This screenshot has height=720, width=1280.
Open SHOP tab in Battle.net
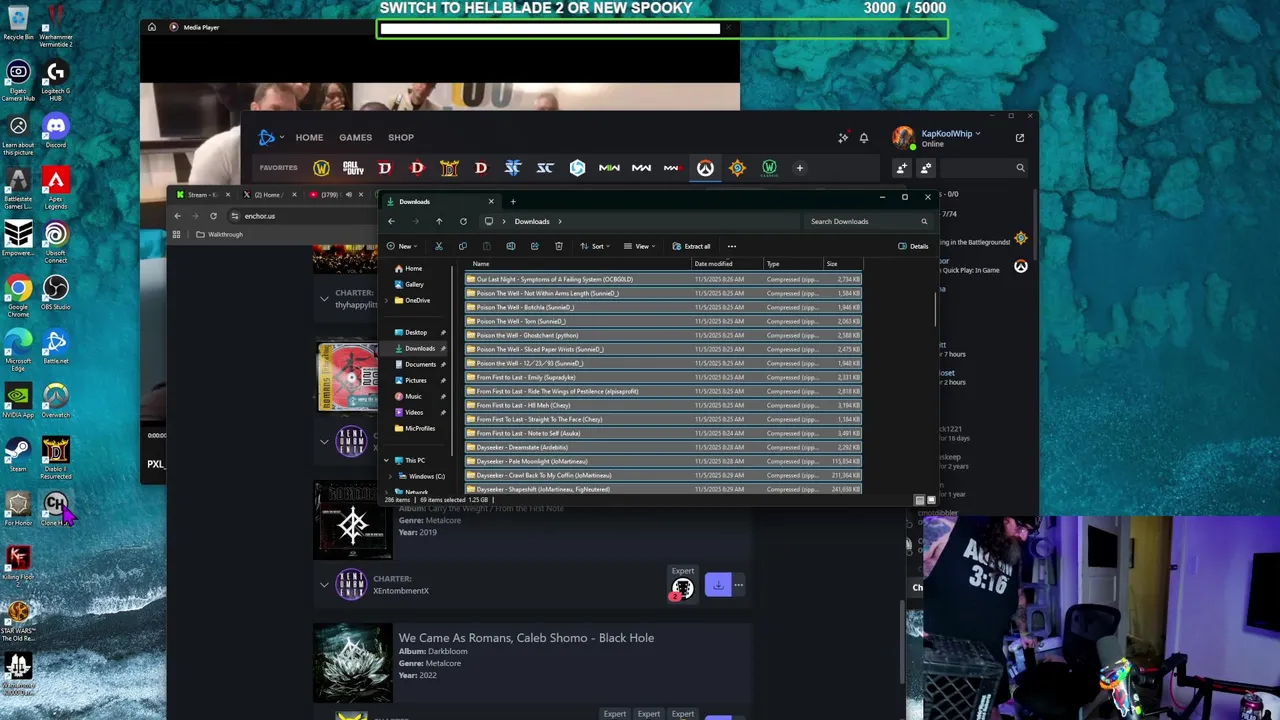pyautogui.click(x=401, y=137)
